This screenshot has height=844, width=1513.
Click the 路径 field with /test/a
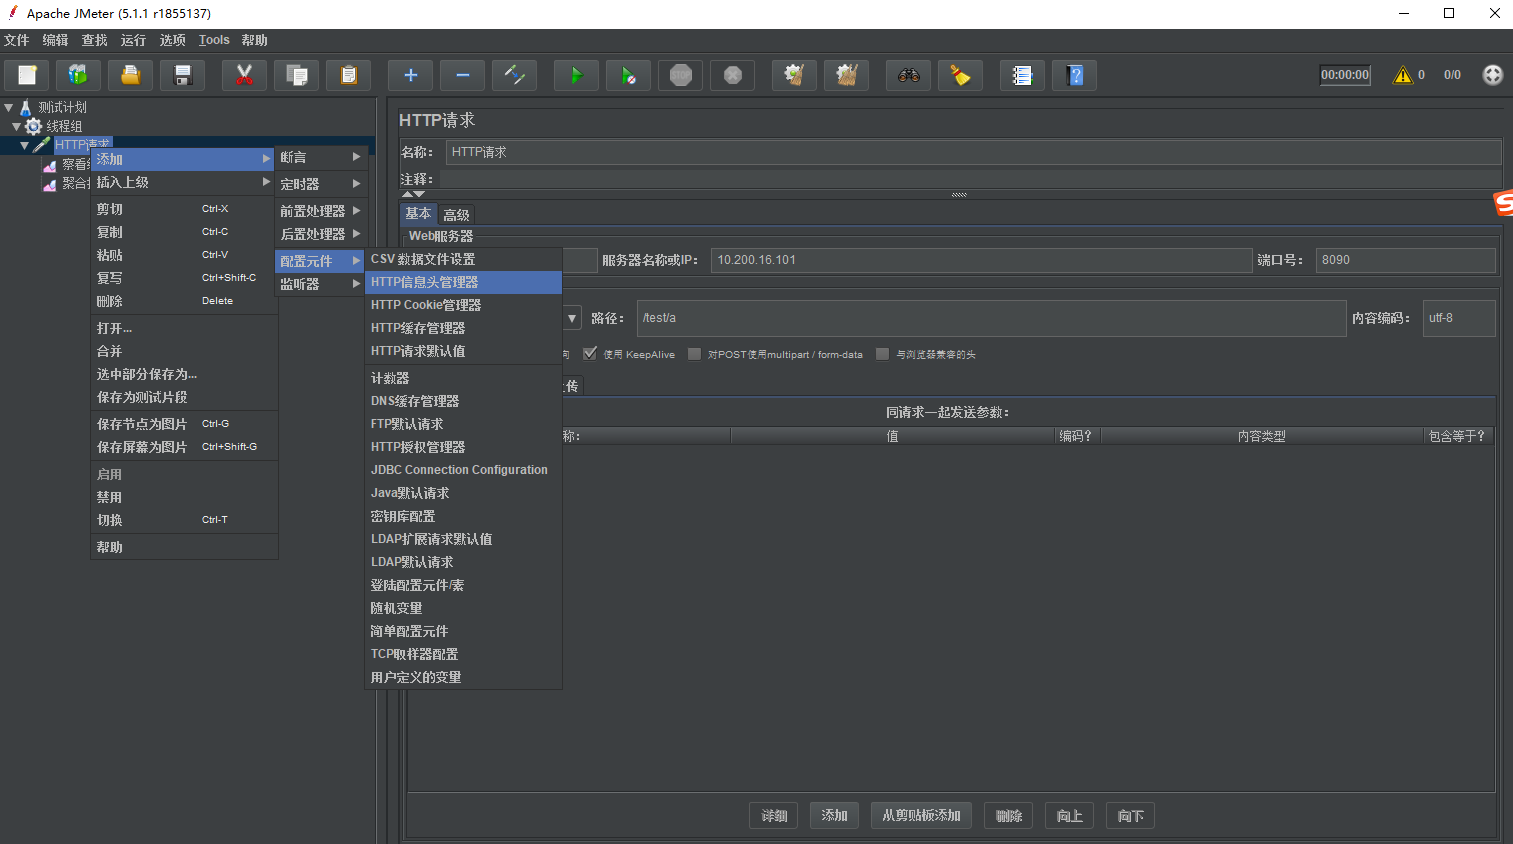pos(991,318)
